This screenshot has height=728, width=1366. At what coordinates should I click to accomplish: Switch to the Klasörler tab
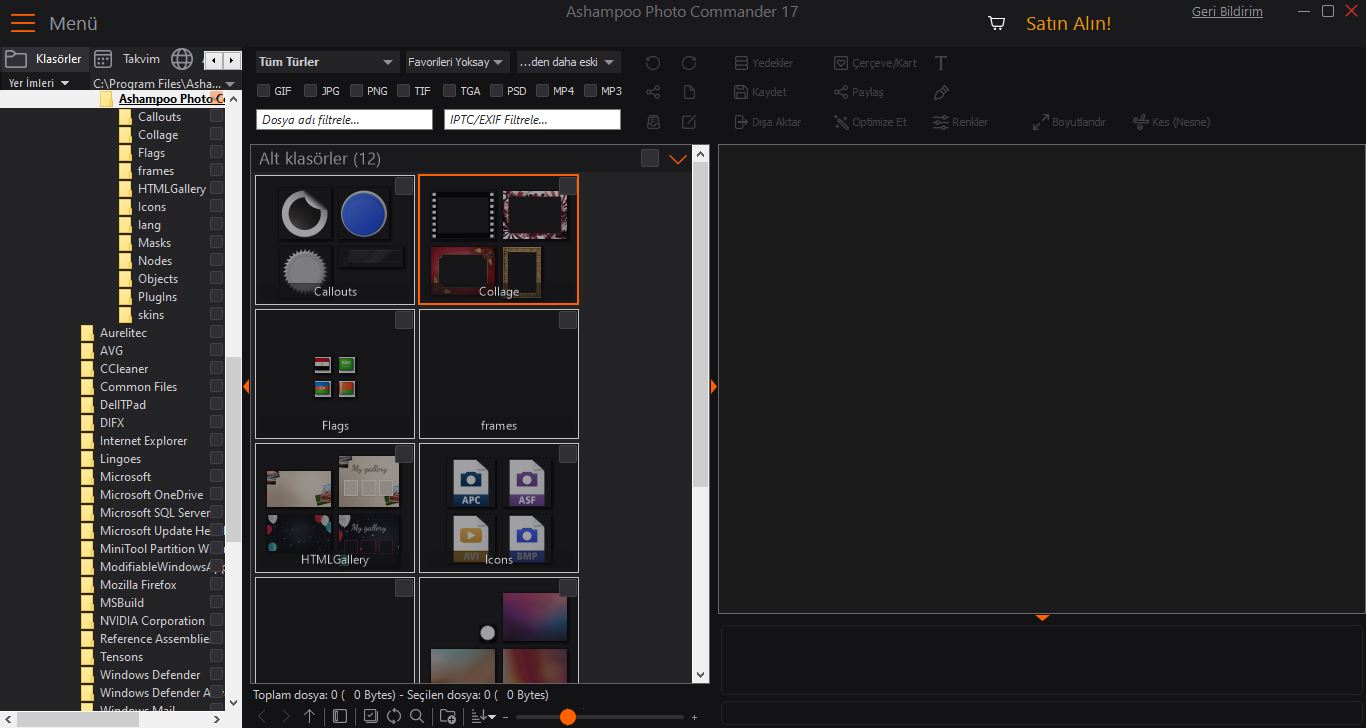(45, 59)
